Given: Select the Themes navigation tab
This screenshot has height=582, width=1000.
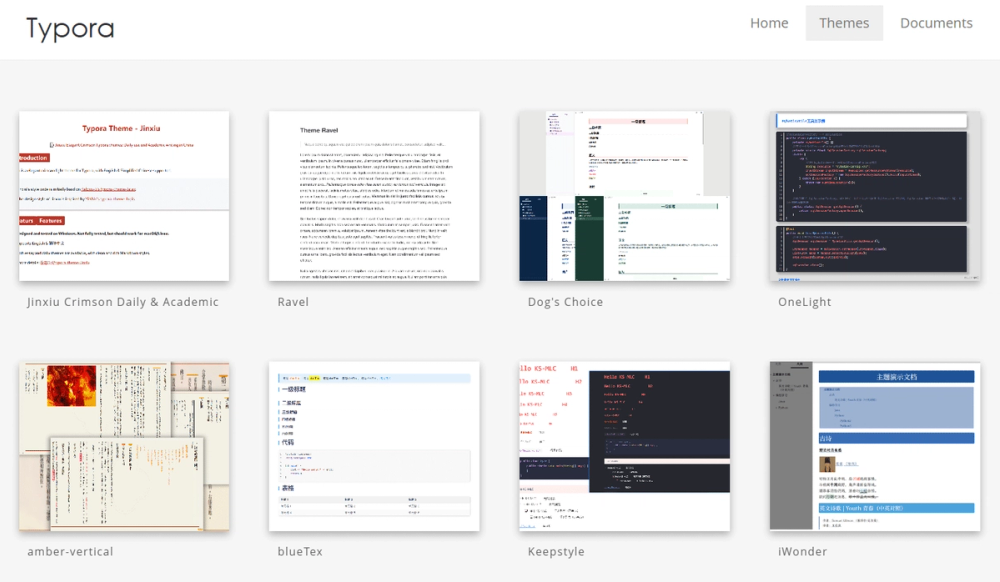Looking at the screenshot, I should click(x=844, y=23).
